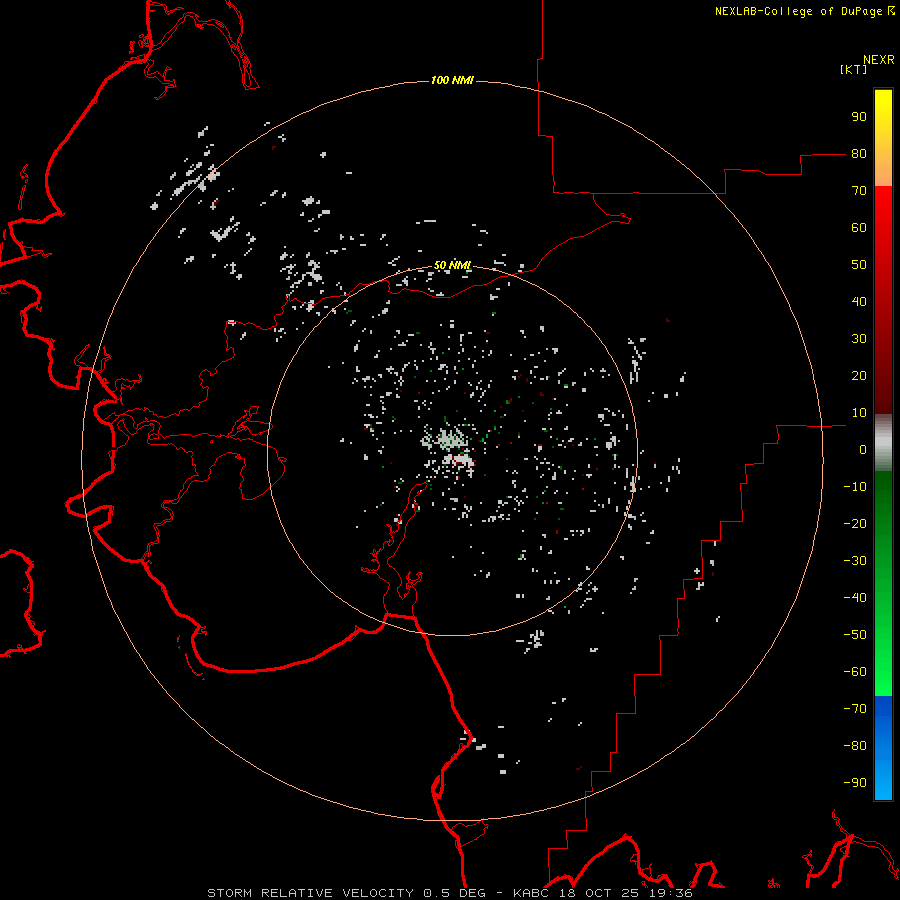
Task: Click the 70 value on the velocity scale
Action: pyautogui.click(x=859, y=191)
